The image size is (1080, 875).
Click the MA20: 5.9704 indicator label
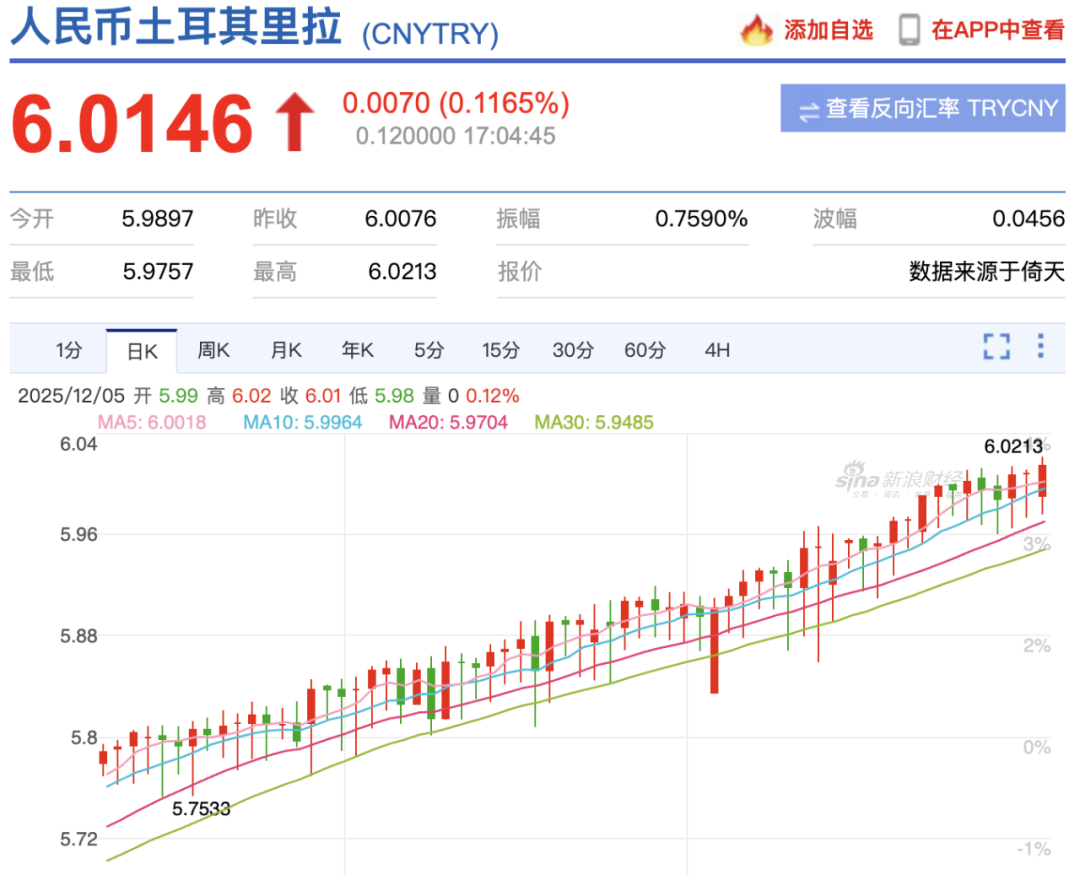pyautogui.click(x=448, y=422)
